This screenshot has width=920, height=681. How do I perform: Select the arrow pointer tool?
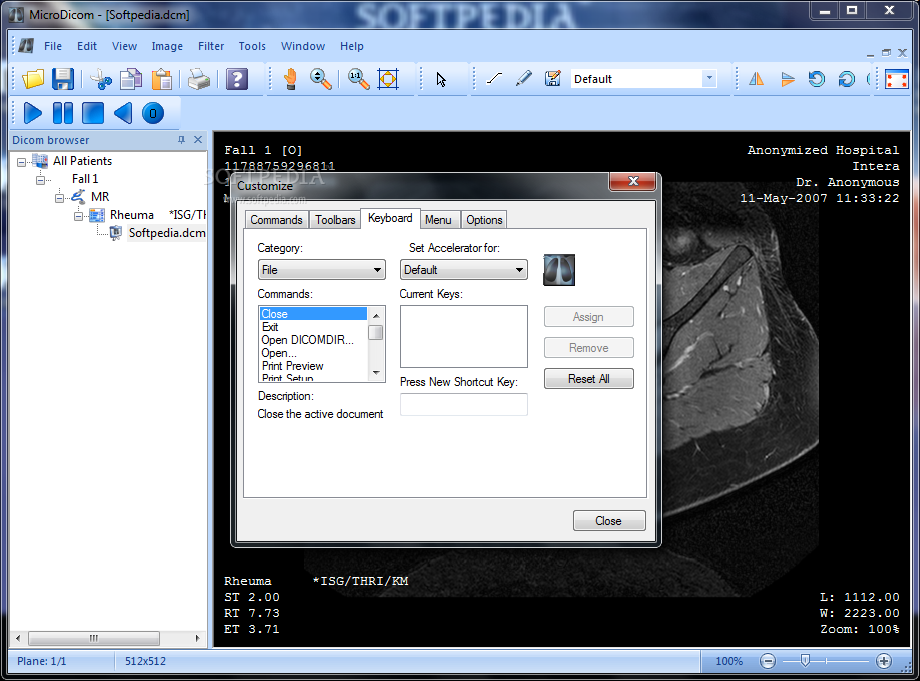[441, 79]
